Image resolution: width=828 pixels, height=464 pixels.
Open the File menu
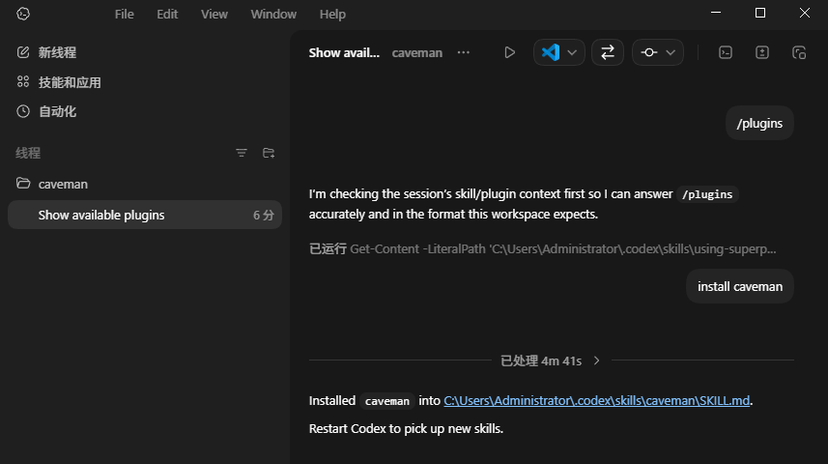(124, 14)
